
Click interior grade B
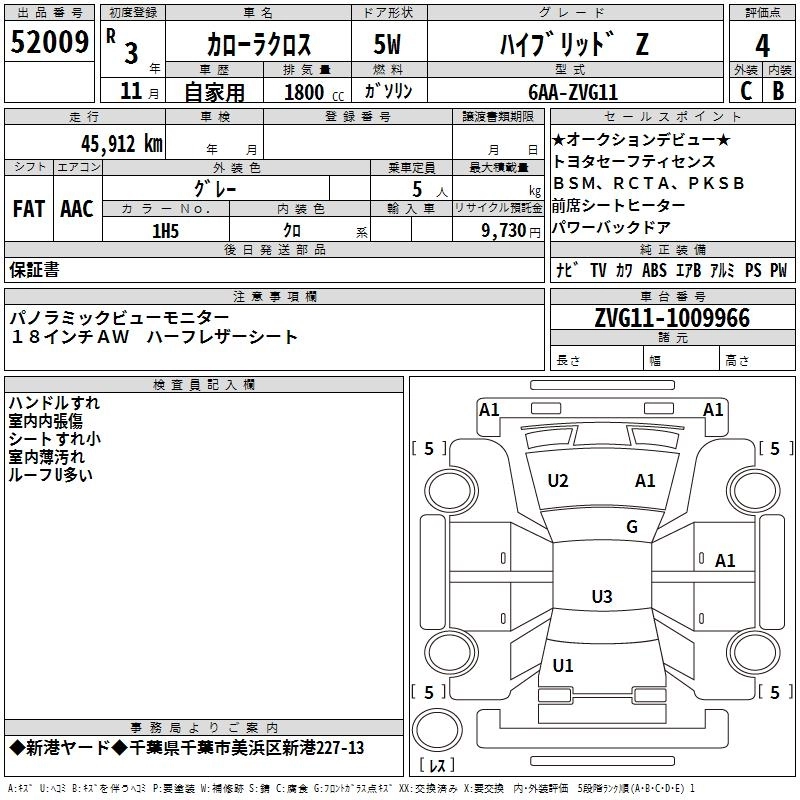click(x=778, y=91)
